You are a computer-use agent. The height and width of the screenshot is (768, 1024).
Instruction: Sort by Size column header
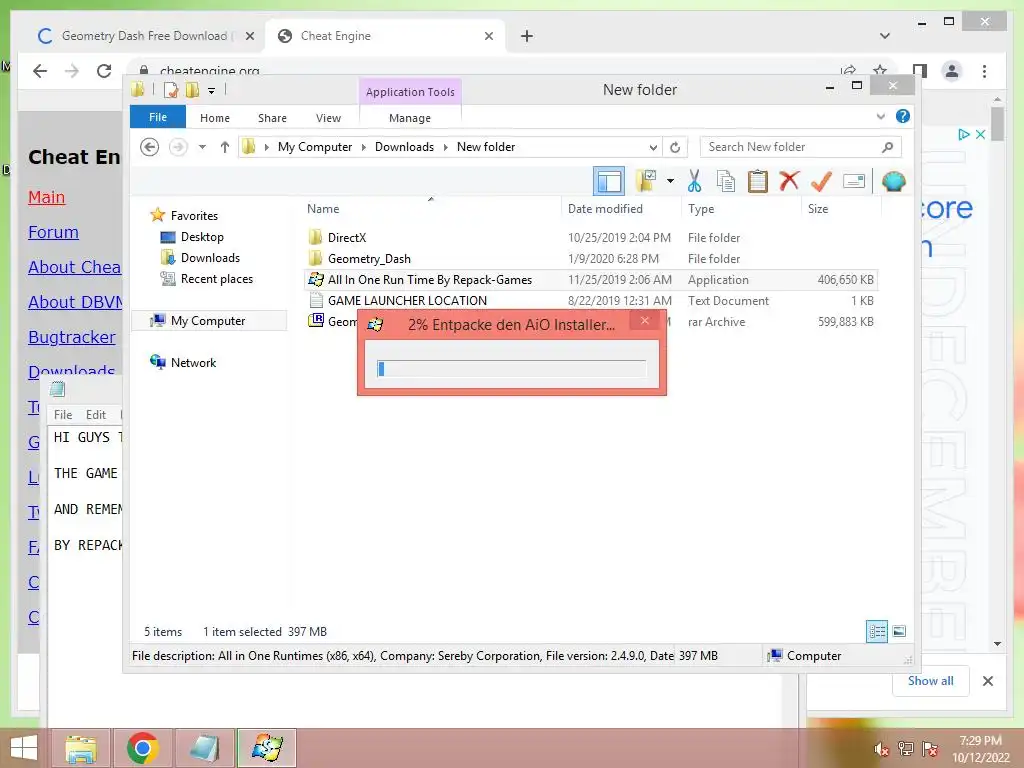coord(818,208)
